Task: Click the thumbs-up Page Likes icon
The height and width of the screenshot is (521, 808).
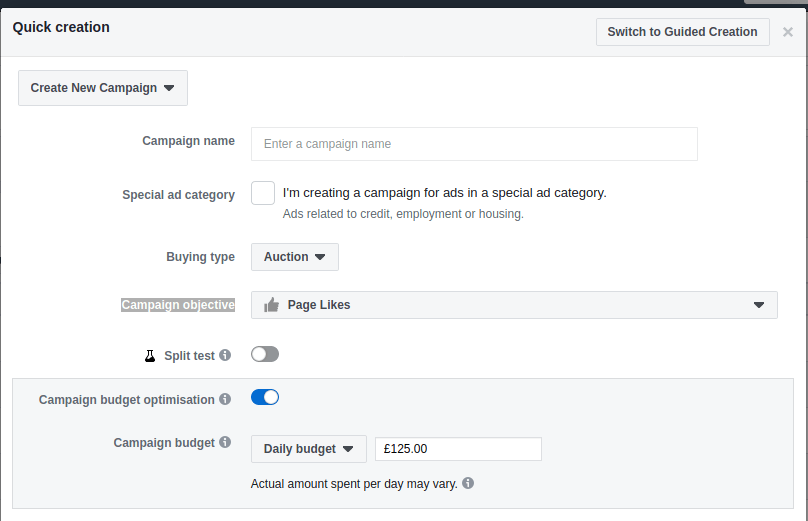Action: [271, 305]
